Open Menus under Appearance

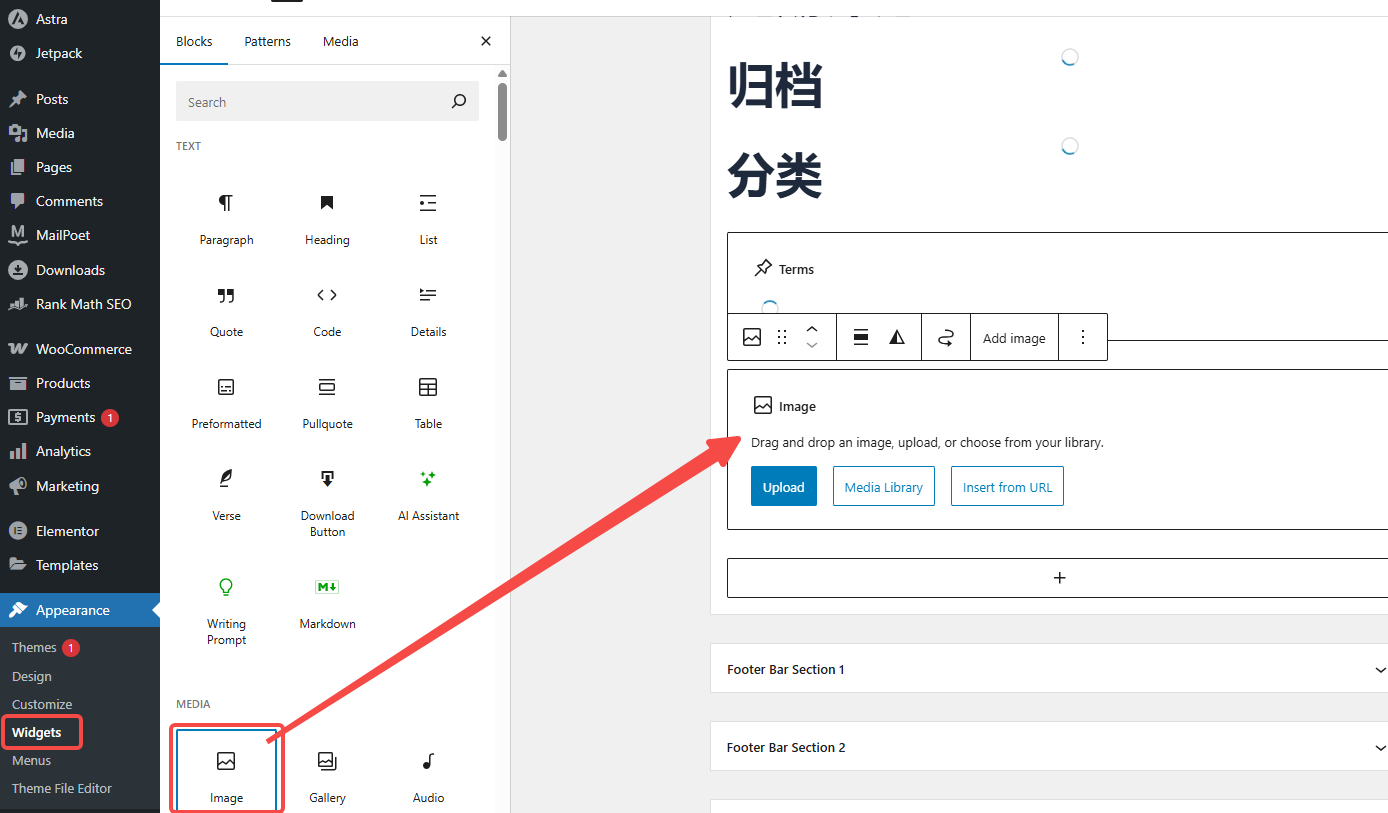tap(31, 760)
